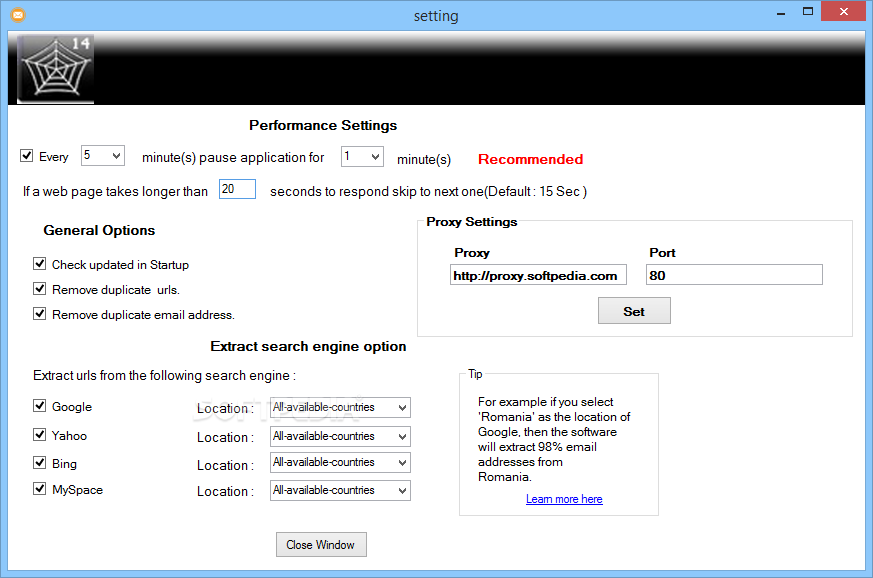Click the Proxy Settings group label
This screenshot has width=873, height=578.
coord(472,222)
